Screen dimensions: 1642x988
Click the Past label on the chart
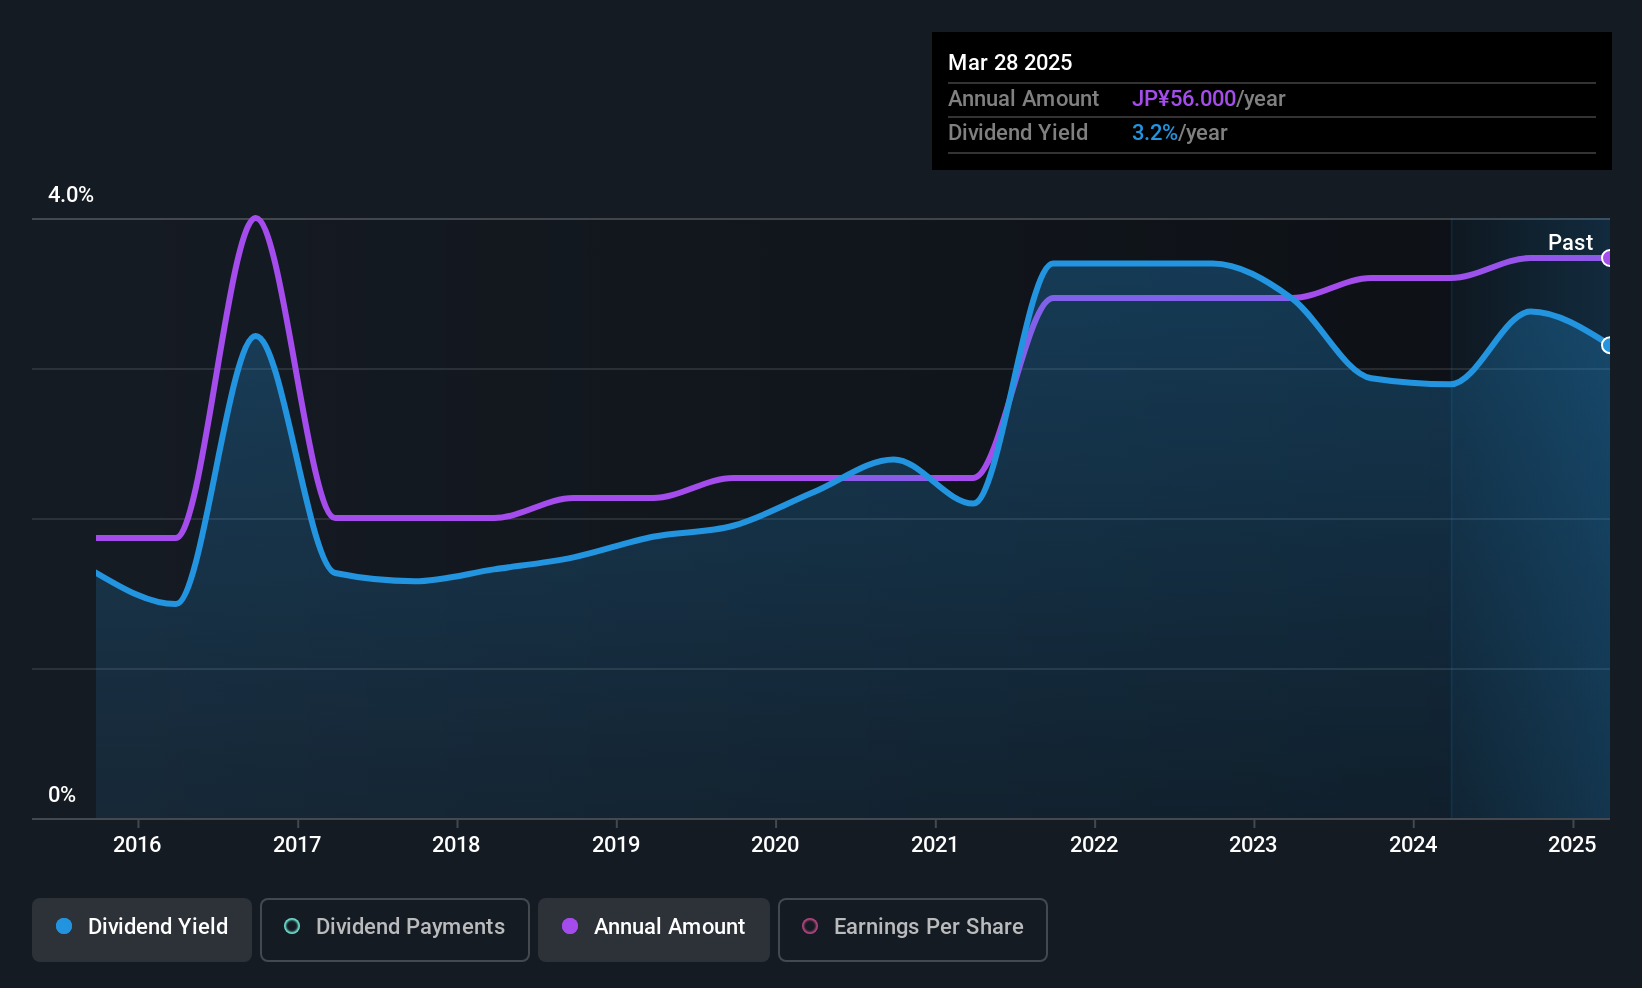1570,242
